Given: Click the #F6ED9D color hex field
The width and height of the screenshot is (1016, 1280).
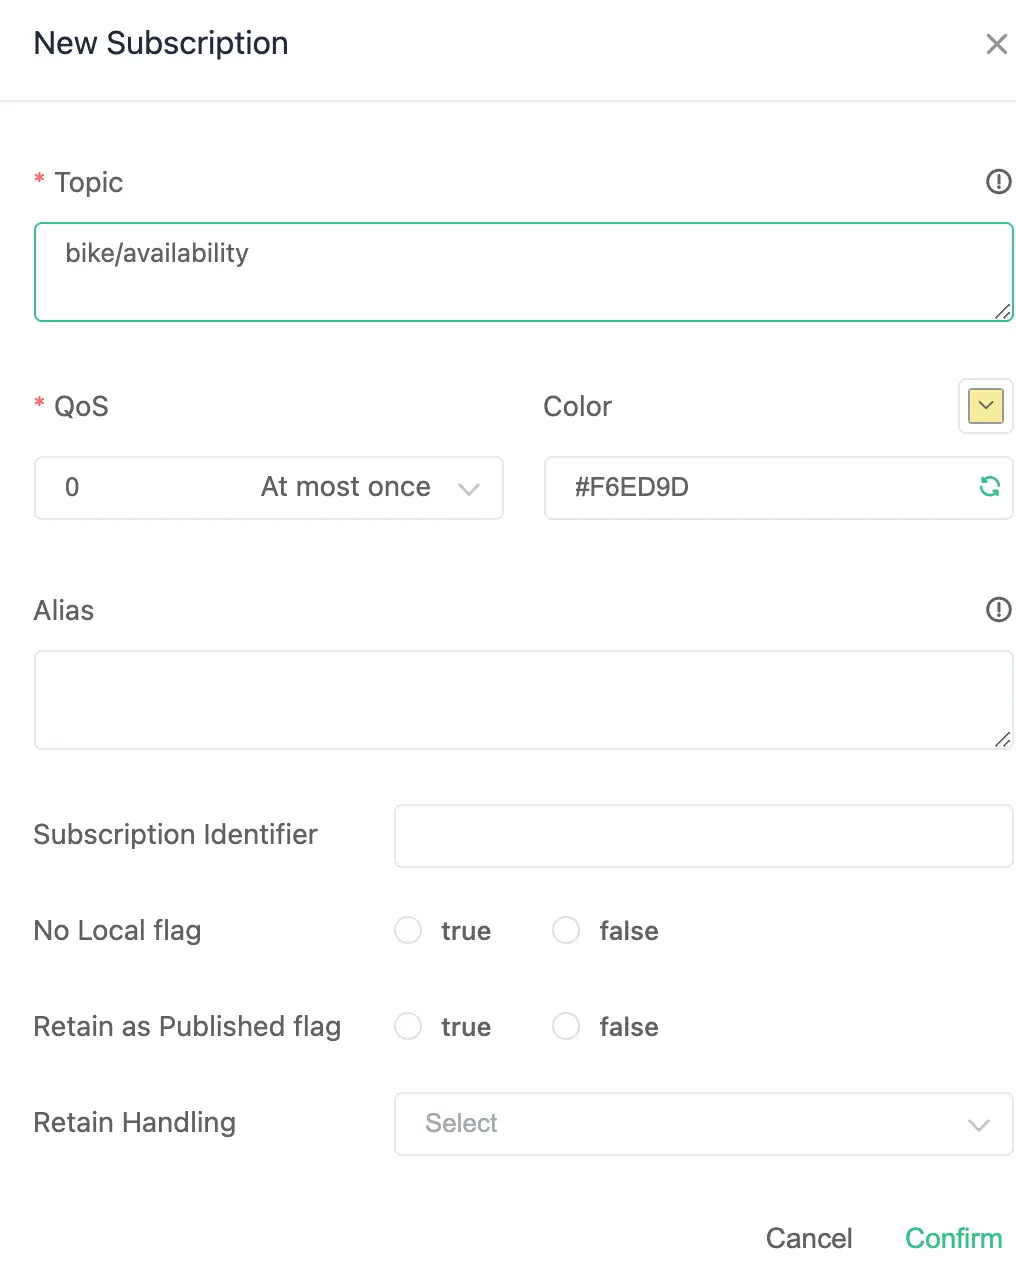Looking at the screenshot, I should 760,488.
